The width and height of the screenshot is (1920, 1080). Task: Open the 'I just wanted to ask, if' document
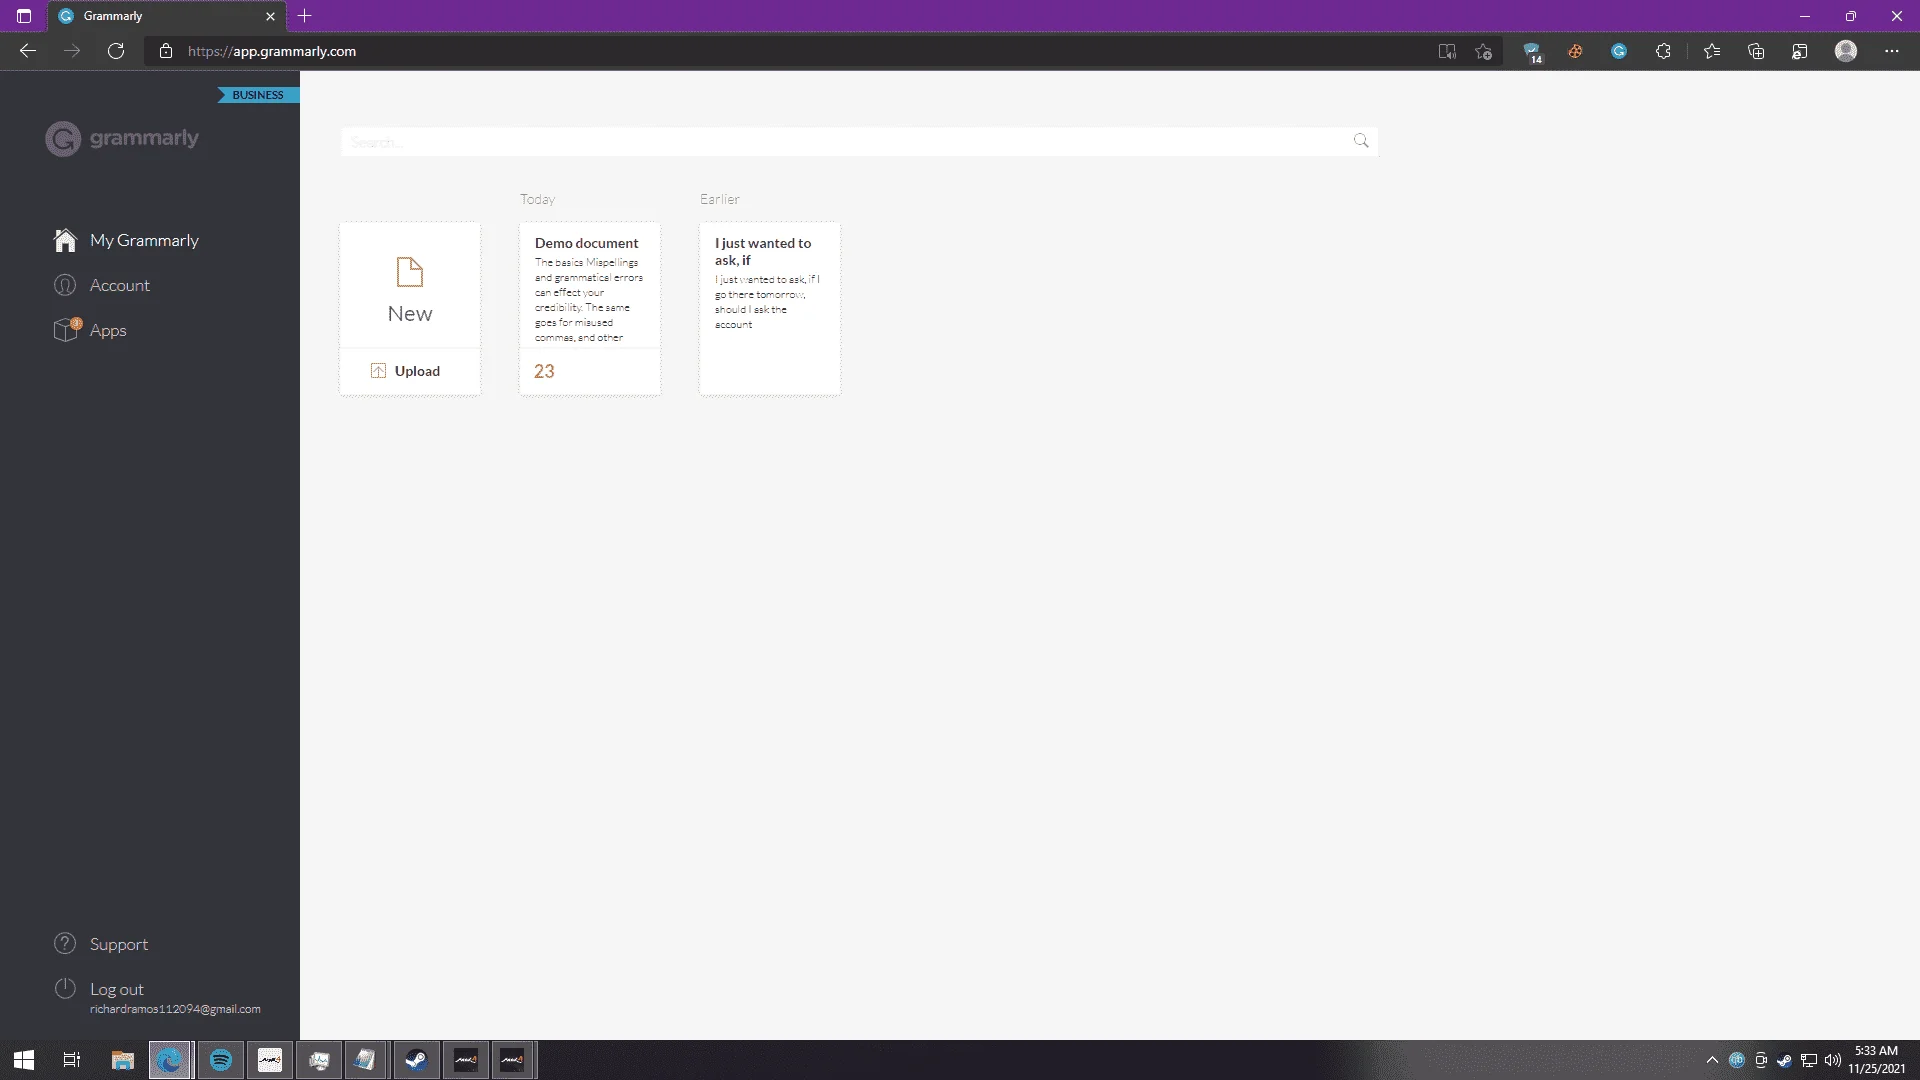[x=770, y=308]
